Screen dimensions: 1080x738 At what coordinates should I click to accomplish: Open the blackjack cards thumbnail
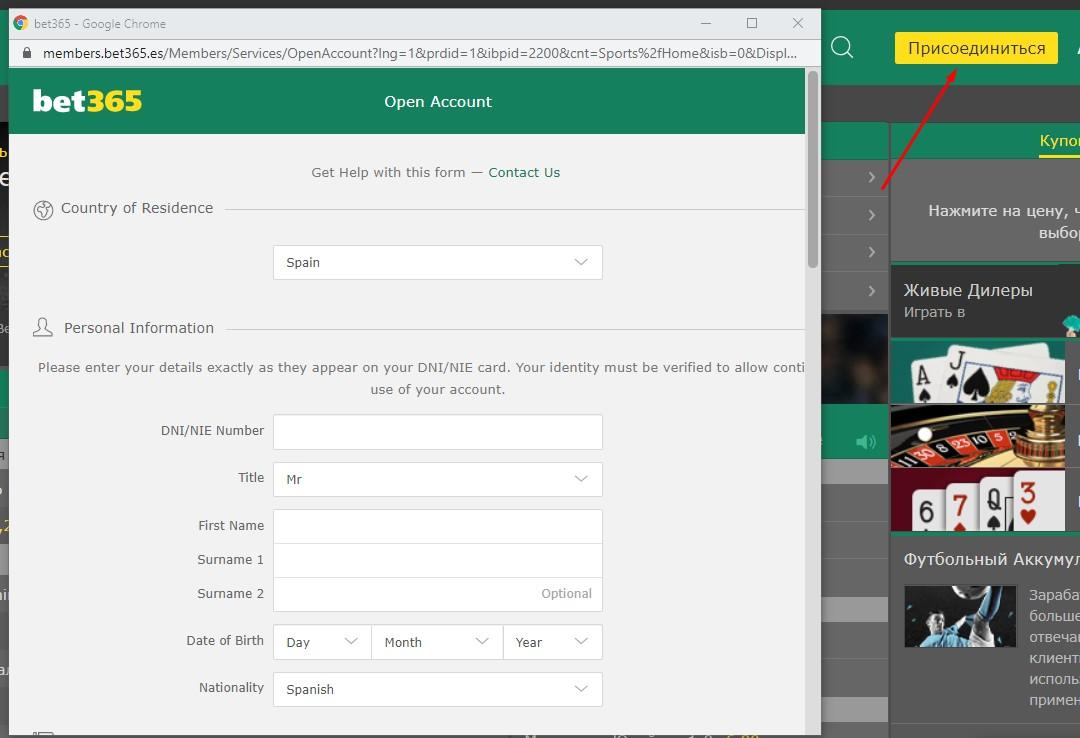click(977, 371)
